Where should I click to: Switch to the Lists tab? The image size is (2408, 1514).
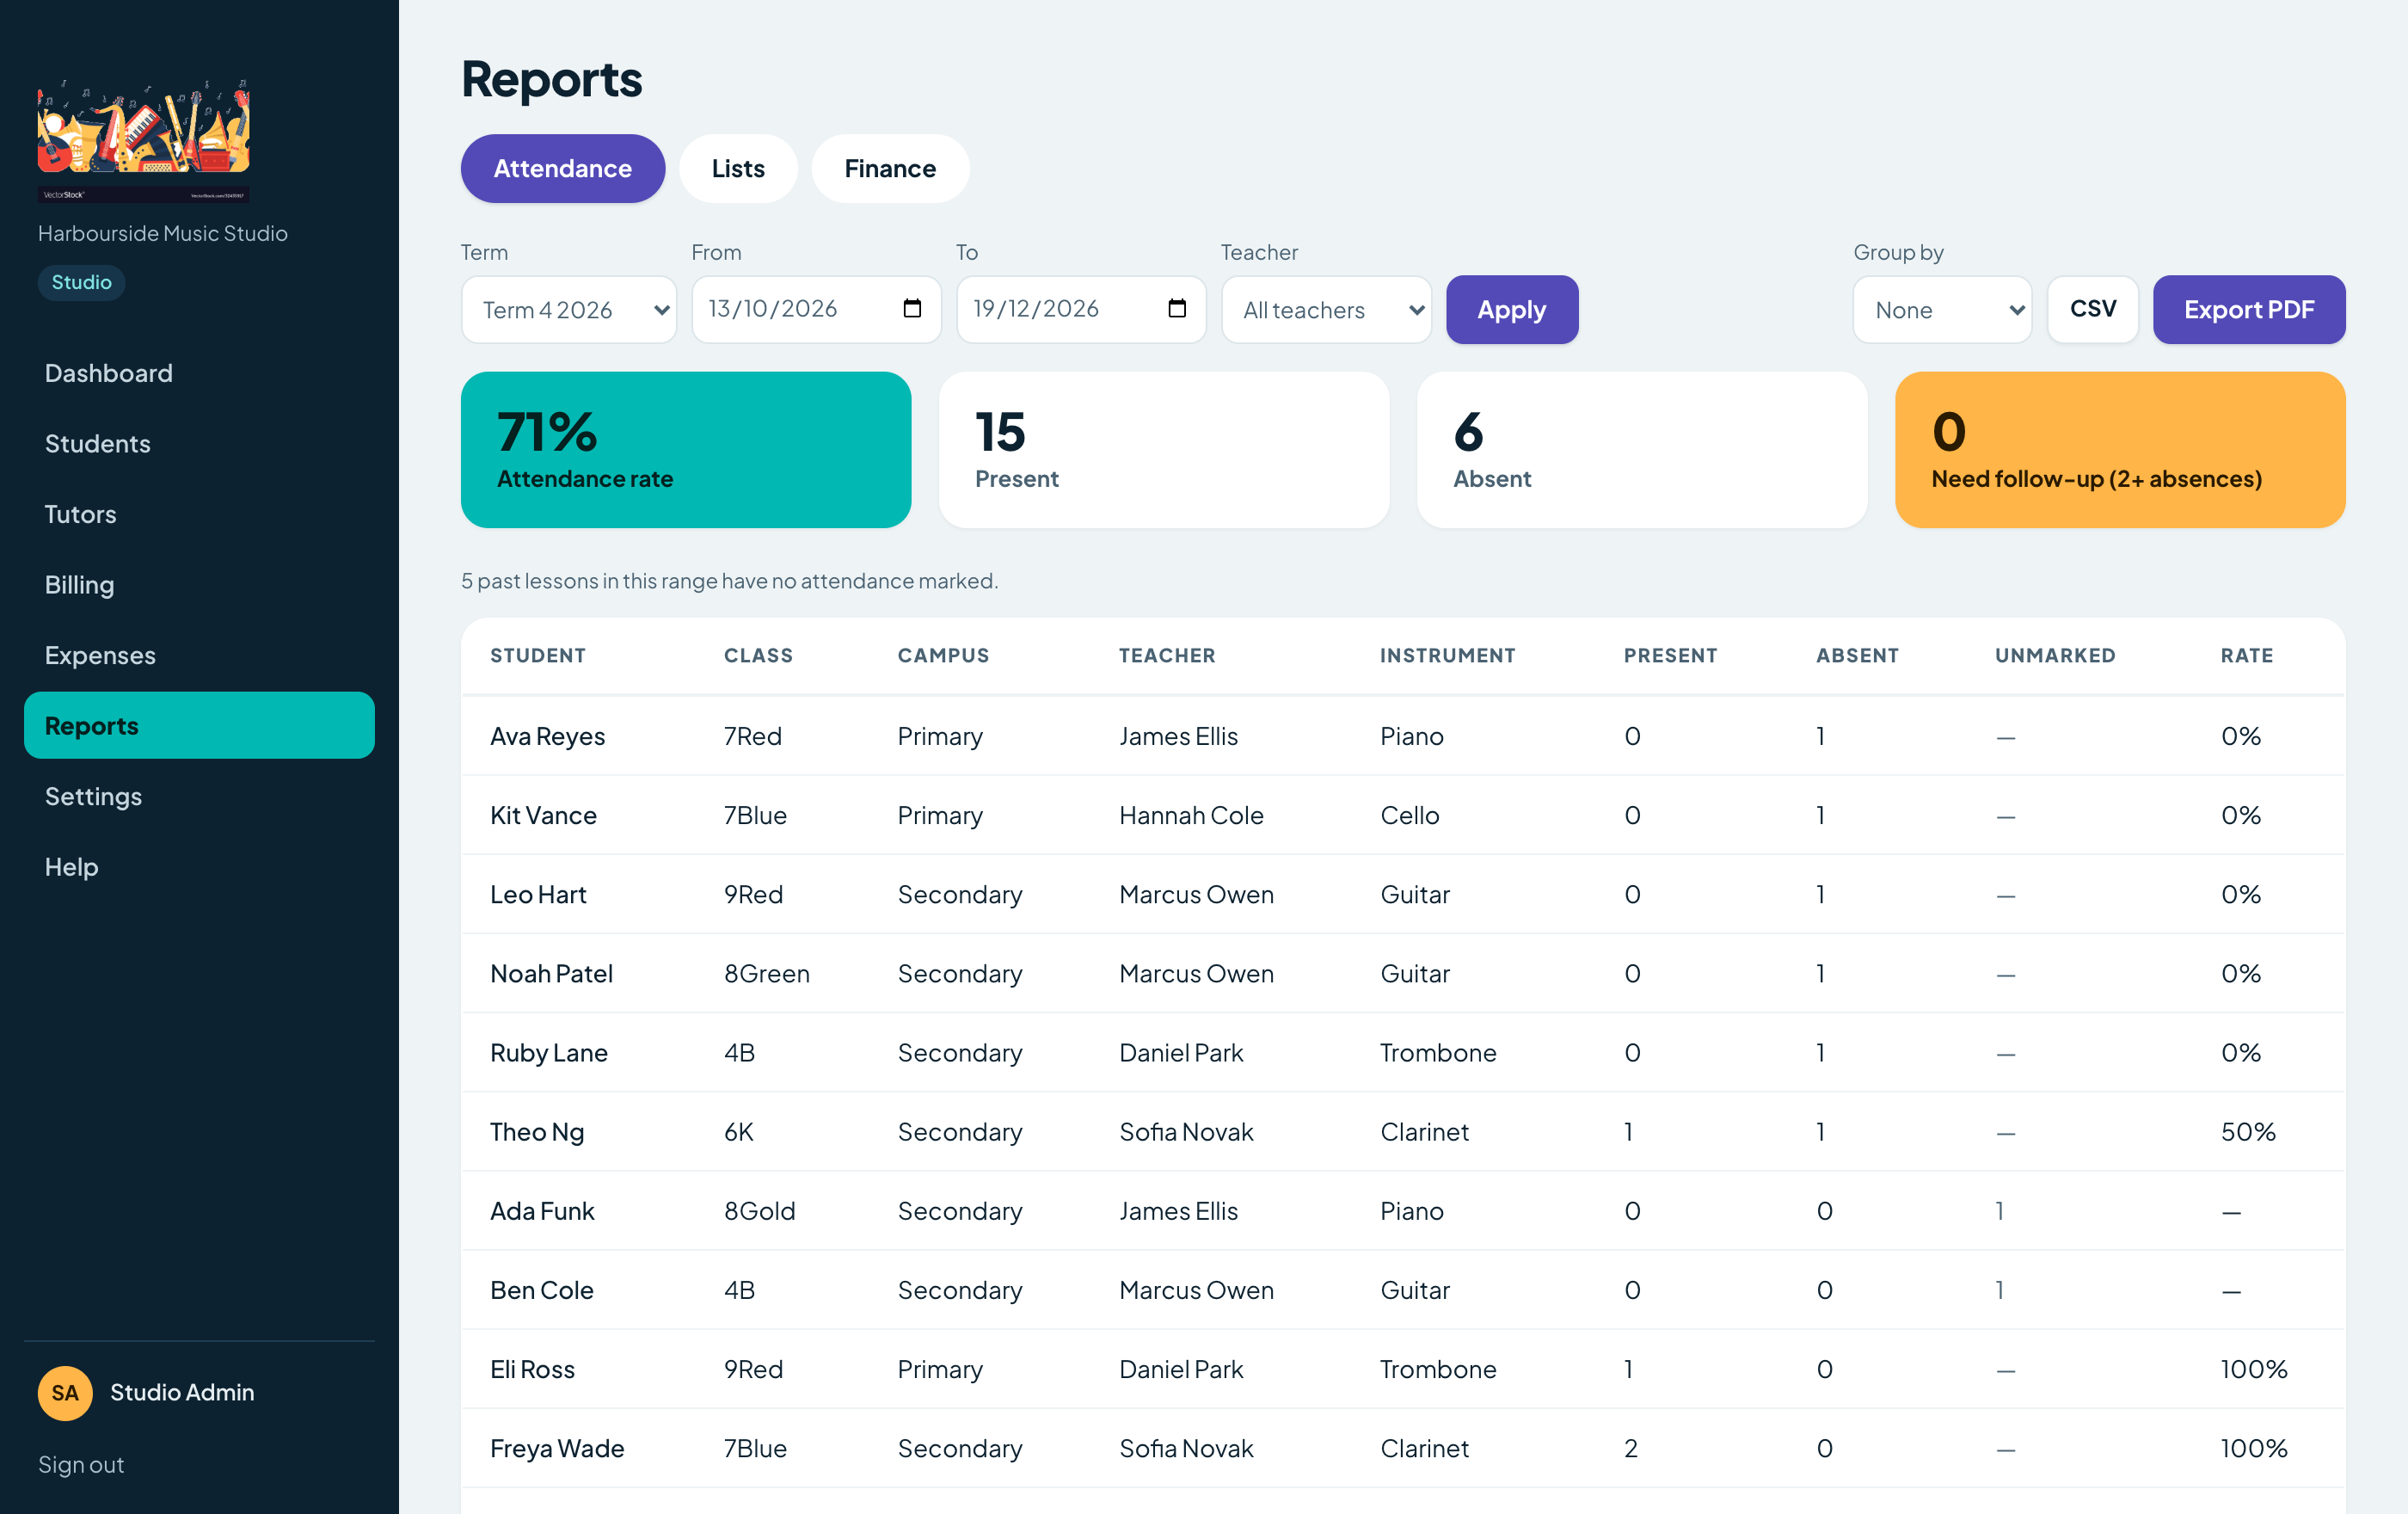click(738, 169)
